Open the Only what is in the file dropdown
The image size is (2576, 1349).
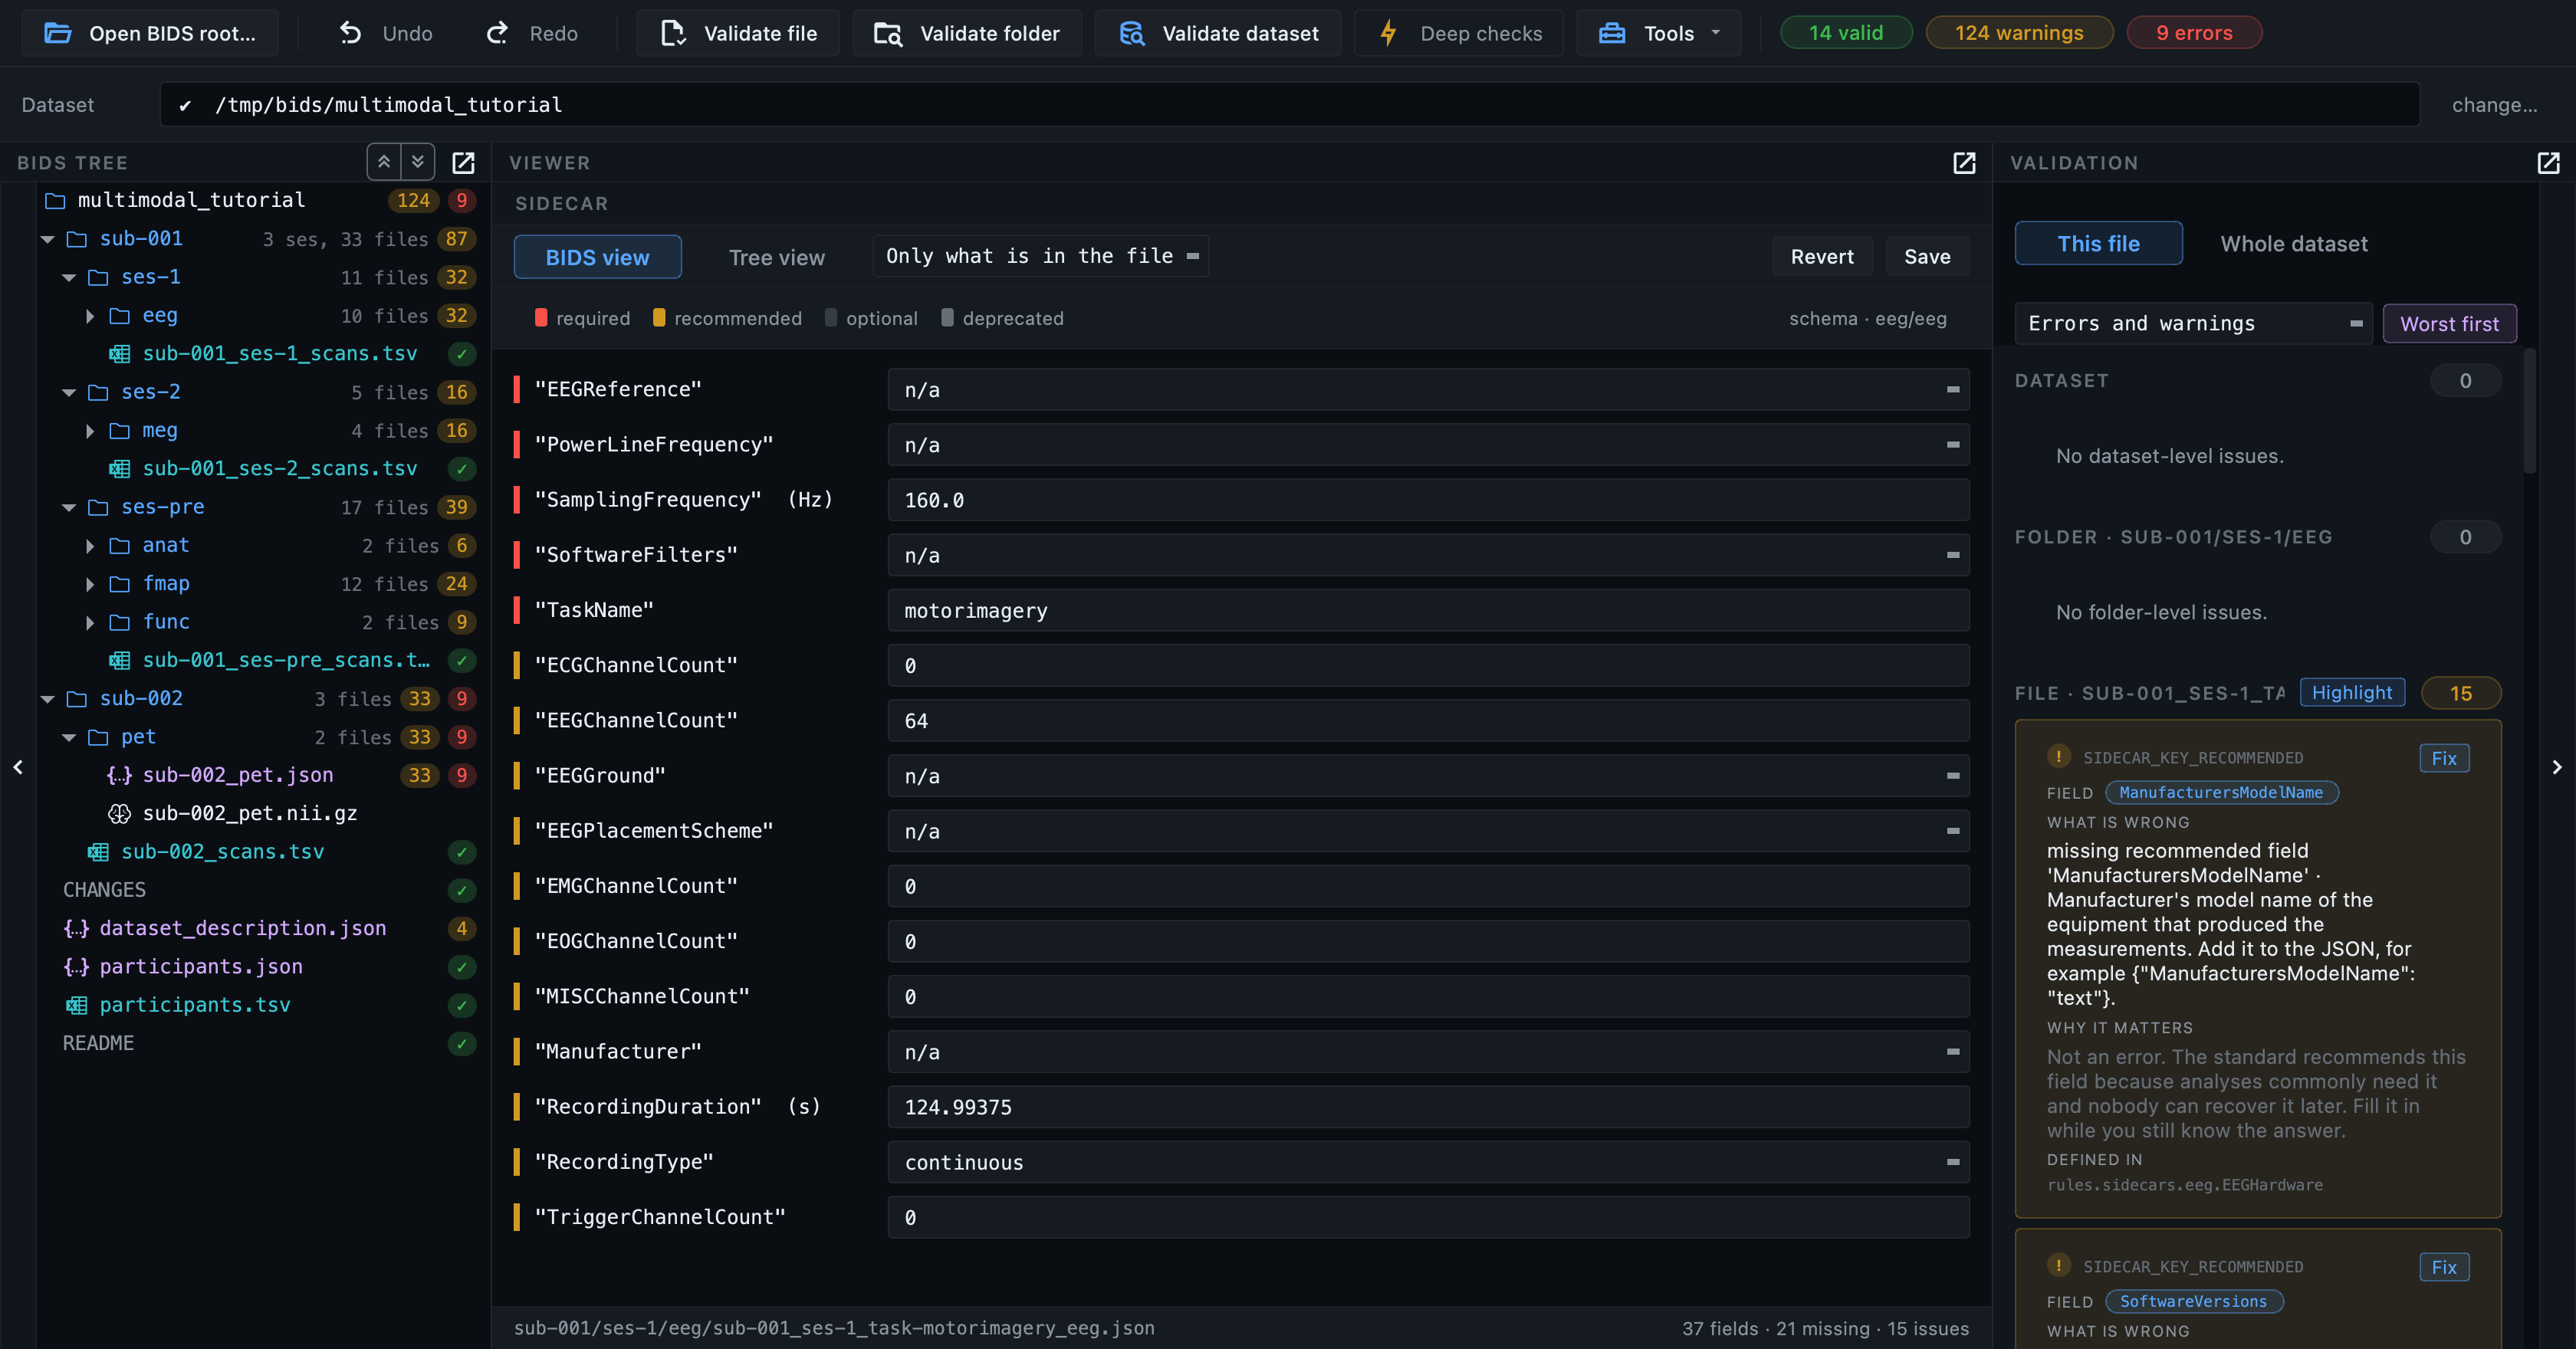(1040, 256)
